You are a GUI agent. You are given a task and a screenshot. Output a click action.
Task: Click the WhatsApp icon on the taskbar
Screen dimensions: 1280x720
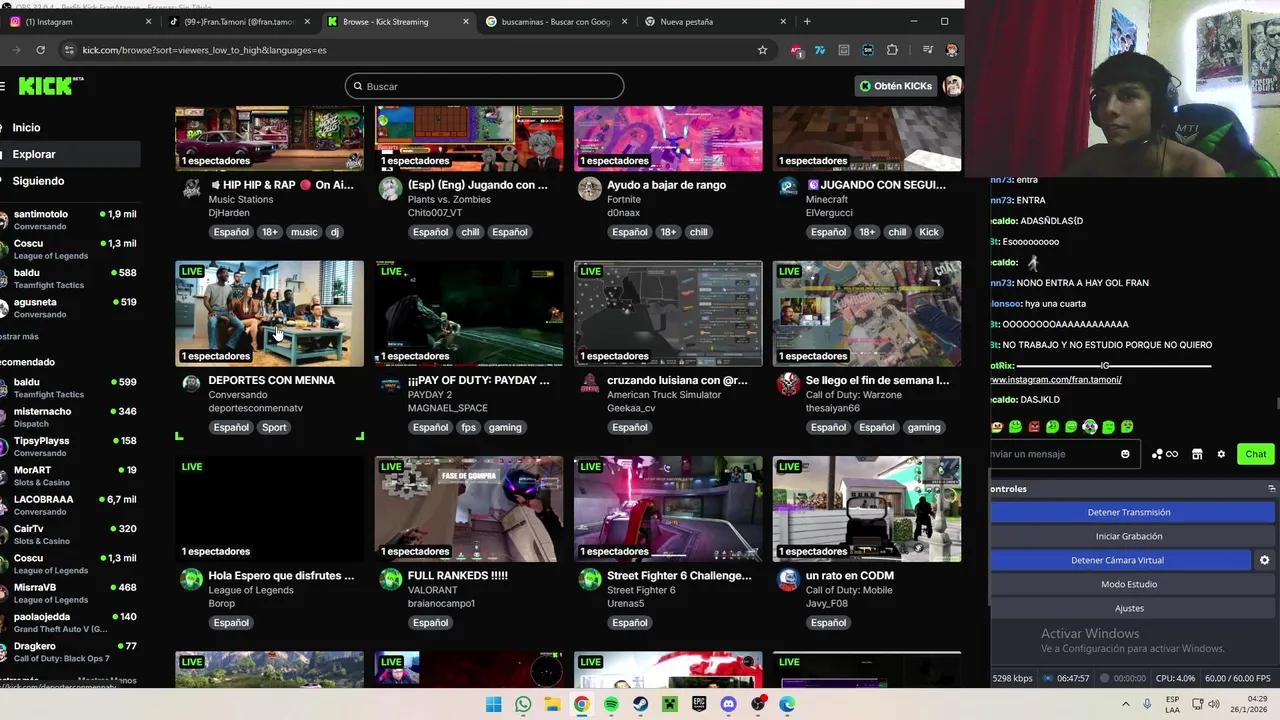click(523, 704)
